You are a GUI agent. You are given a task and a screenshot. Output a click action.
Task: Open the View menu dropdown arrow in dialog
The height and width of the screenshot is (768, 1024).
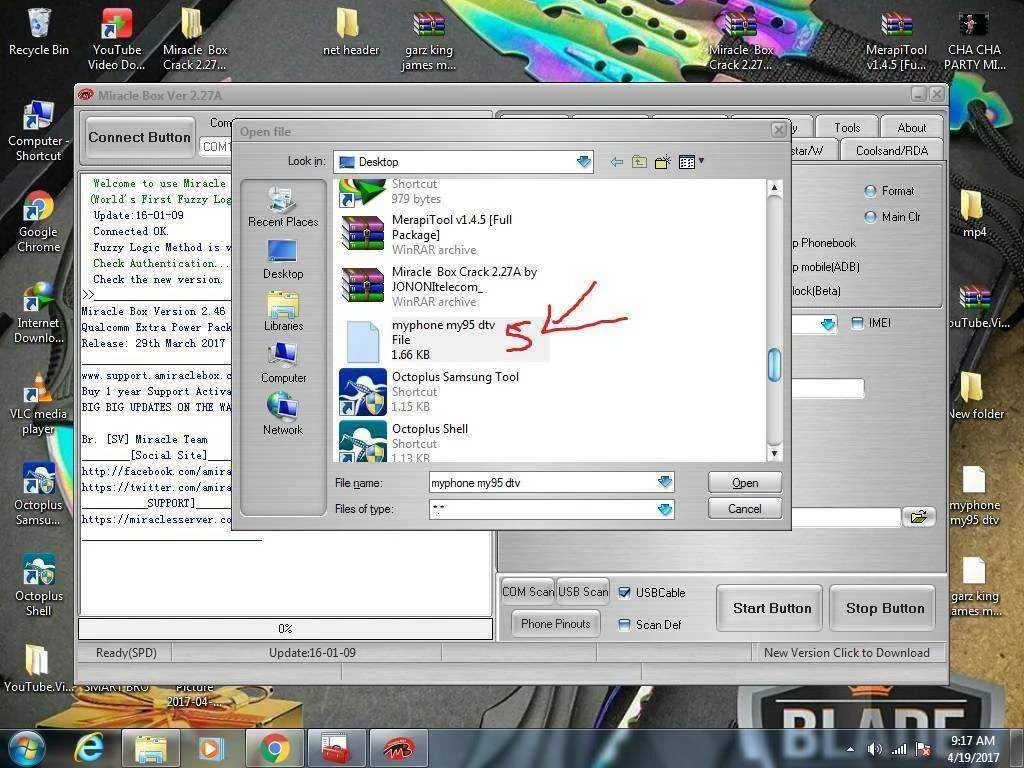[701, 160]
